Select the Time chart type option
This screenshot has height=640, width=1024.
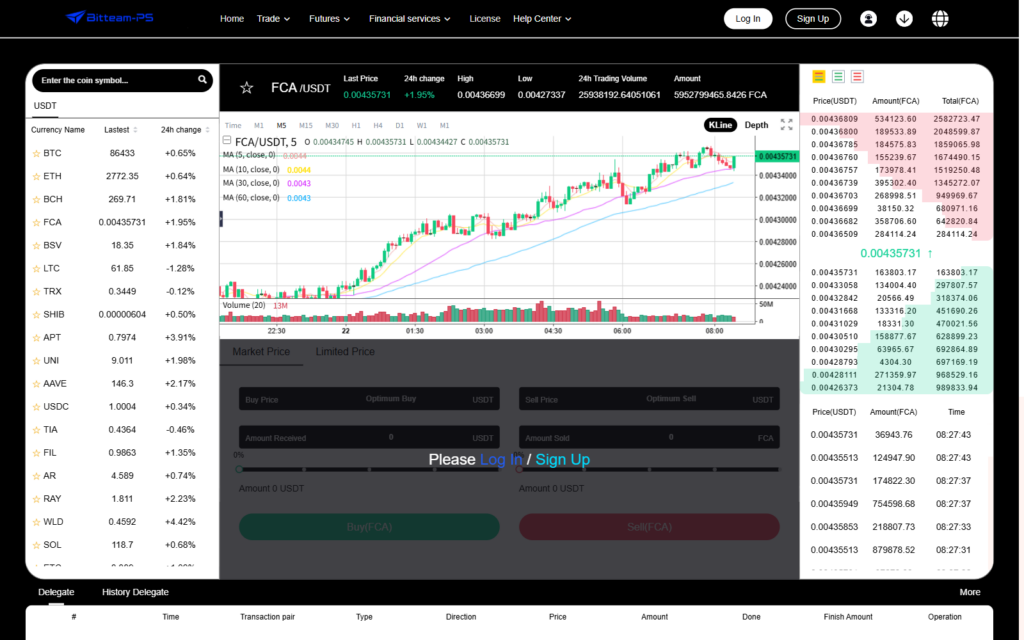233,125
